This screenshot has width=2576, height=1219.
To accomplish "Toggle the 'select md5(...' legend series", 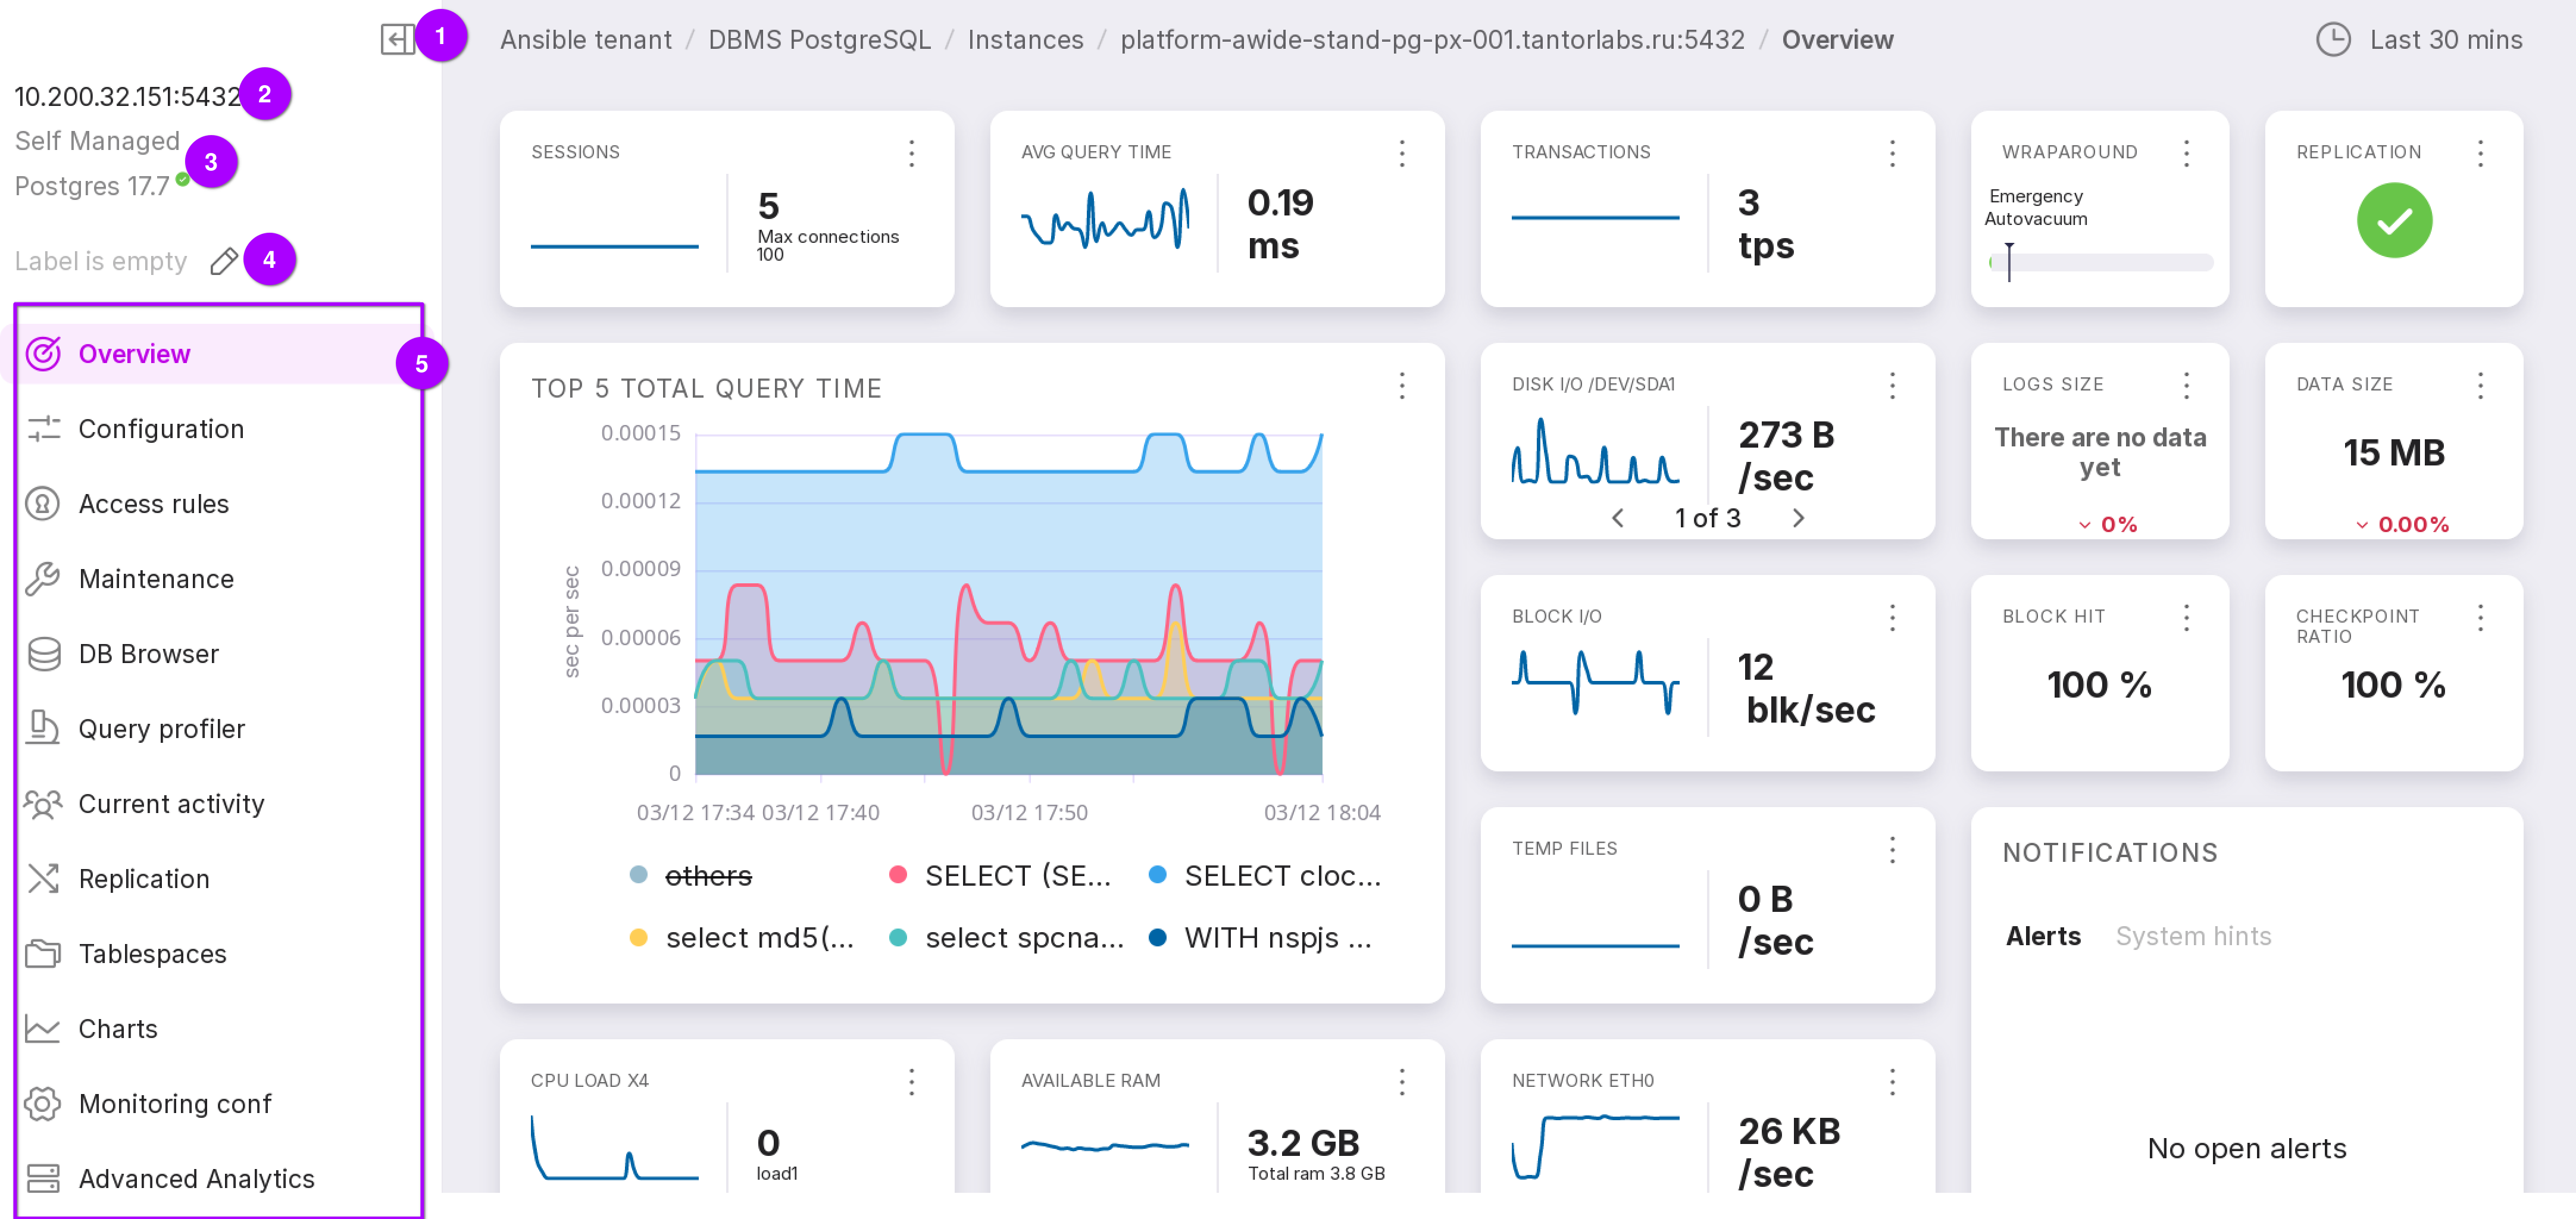I will tap(758, 938).
